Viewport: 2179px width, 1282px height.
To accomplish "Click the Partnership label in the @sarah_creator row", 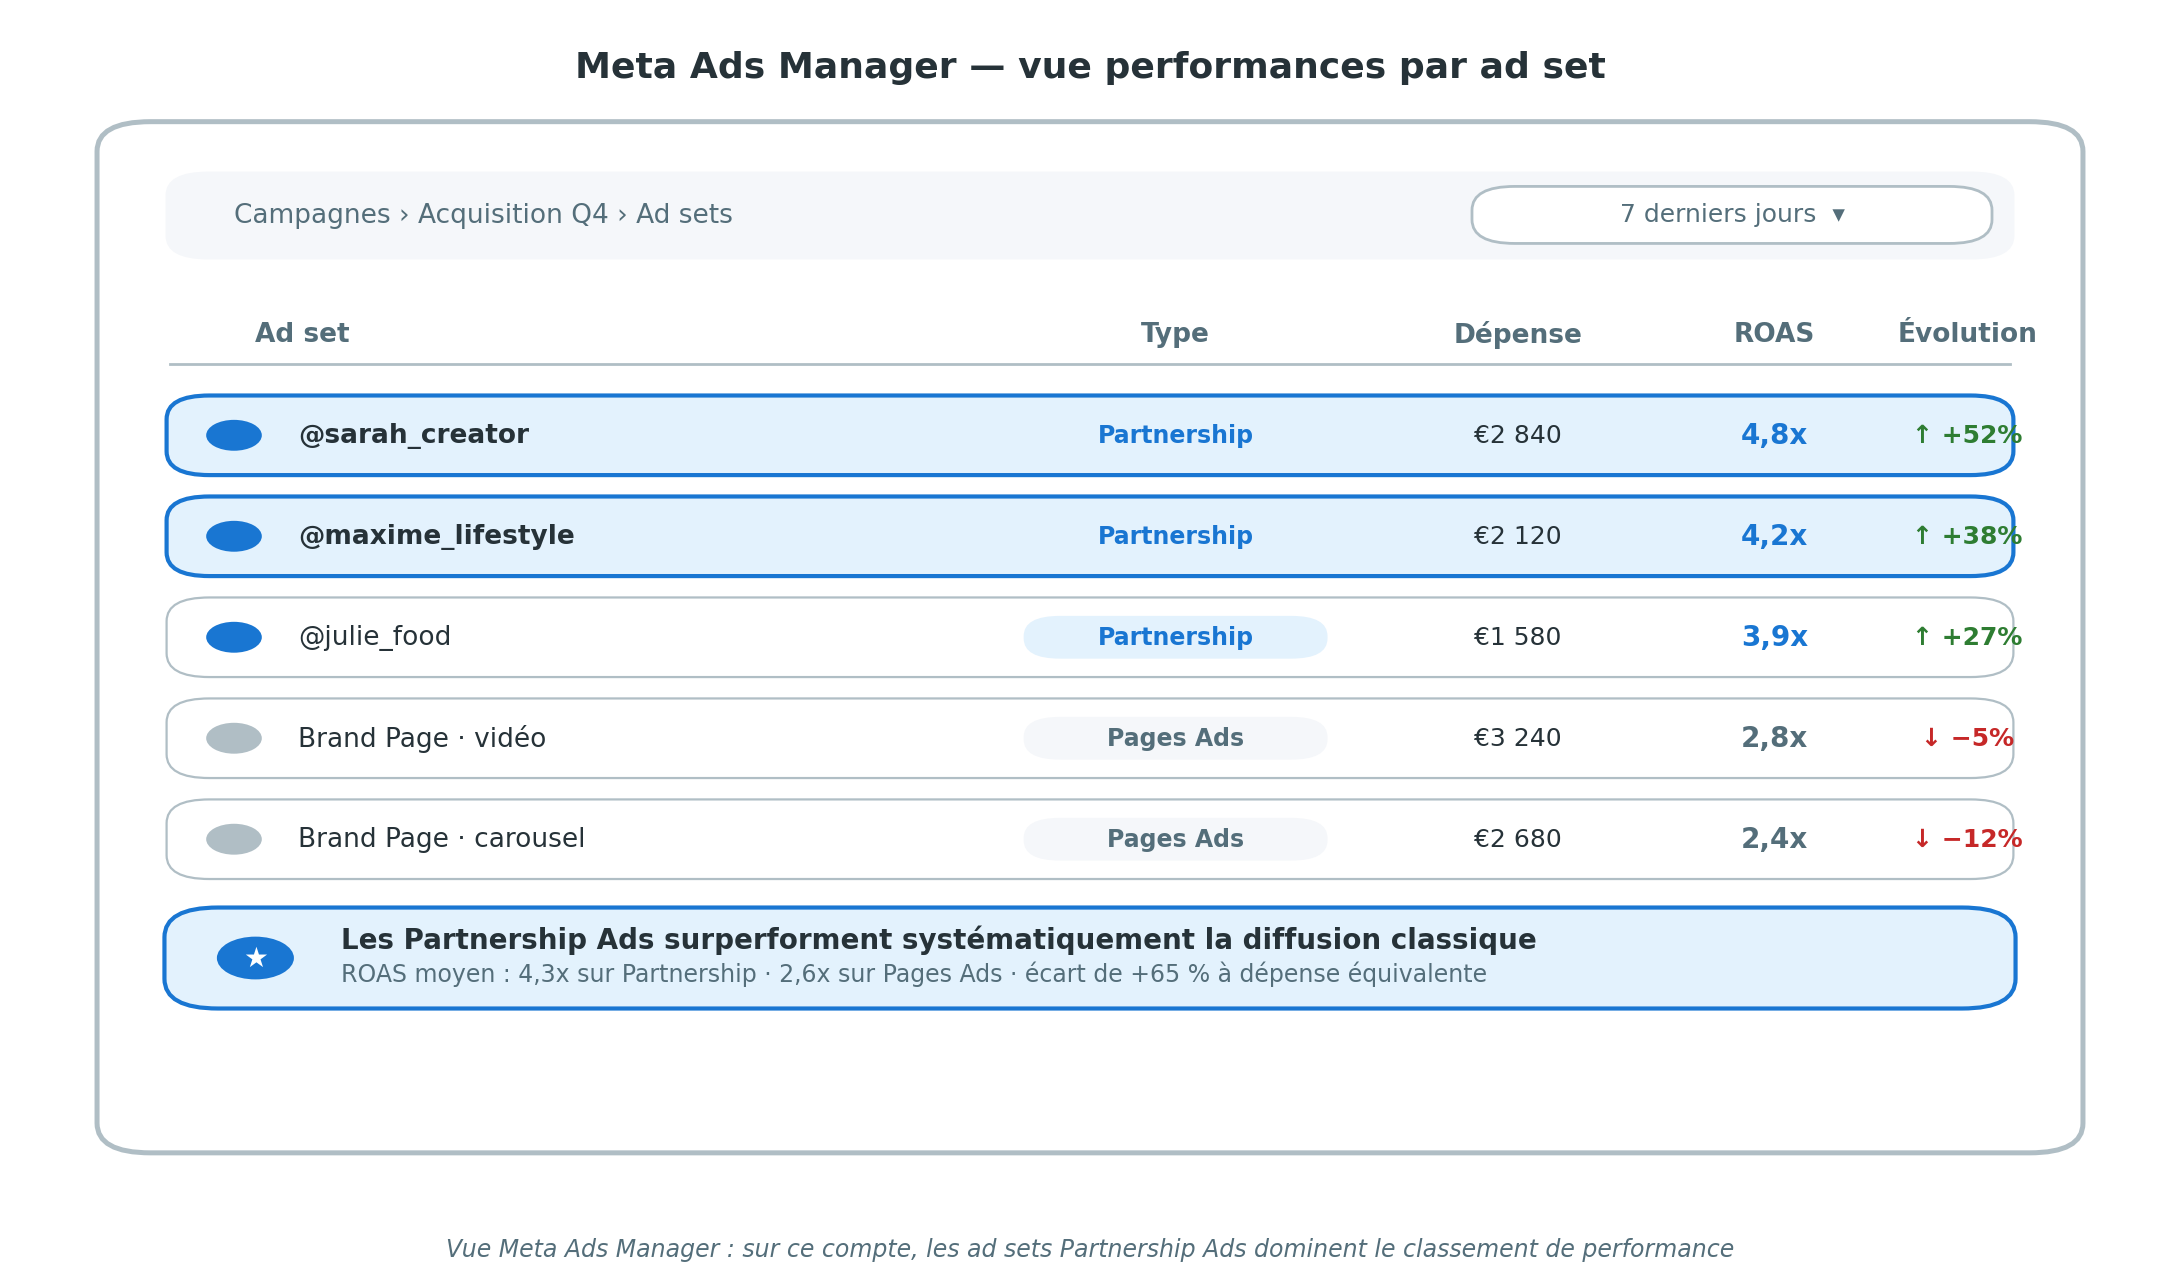I will 1175,435.
